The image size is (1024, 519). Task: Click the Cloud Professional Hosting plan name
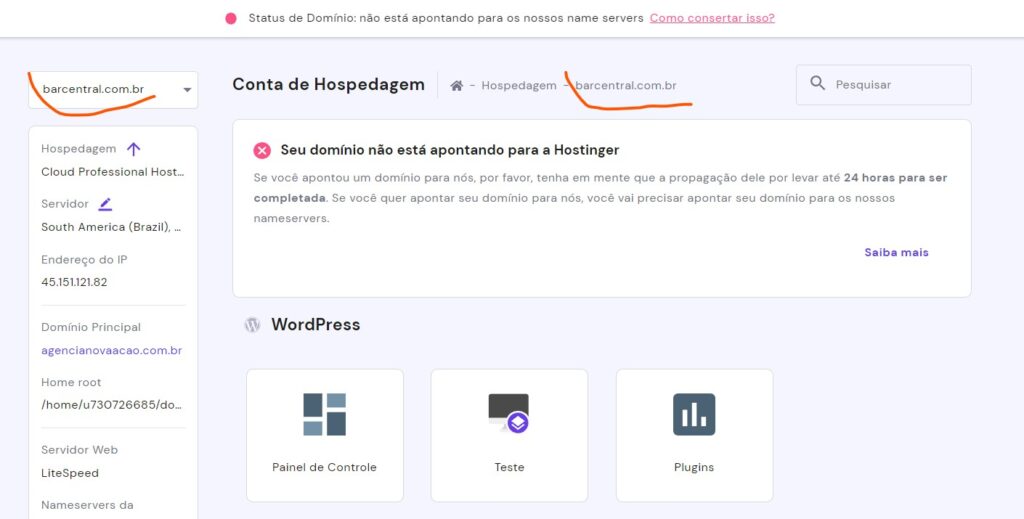(112, 172)
